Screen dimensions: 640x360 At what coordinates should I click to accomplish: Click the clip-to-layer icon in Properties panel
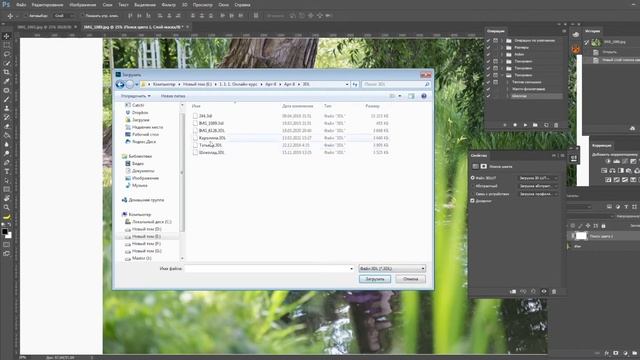coord(513,291)
